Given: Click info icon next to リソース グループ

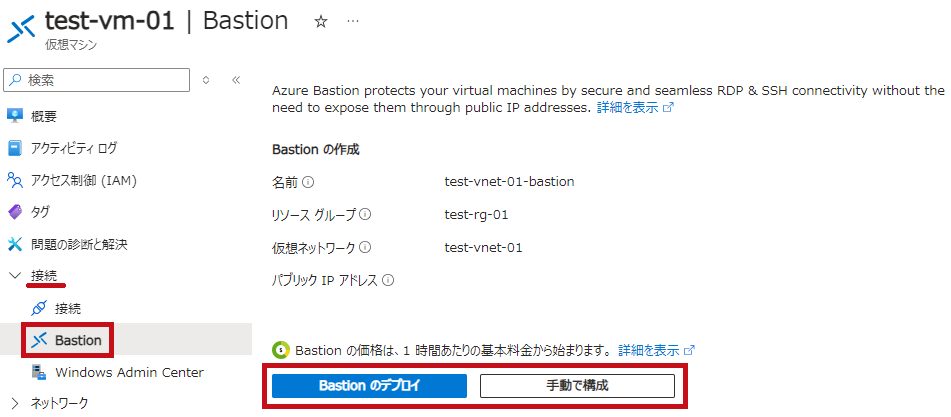Looking at the screenshot, I should pyautogui.click(x=366, y=215).
